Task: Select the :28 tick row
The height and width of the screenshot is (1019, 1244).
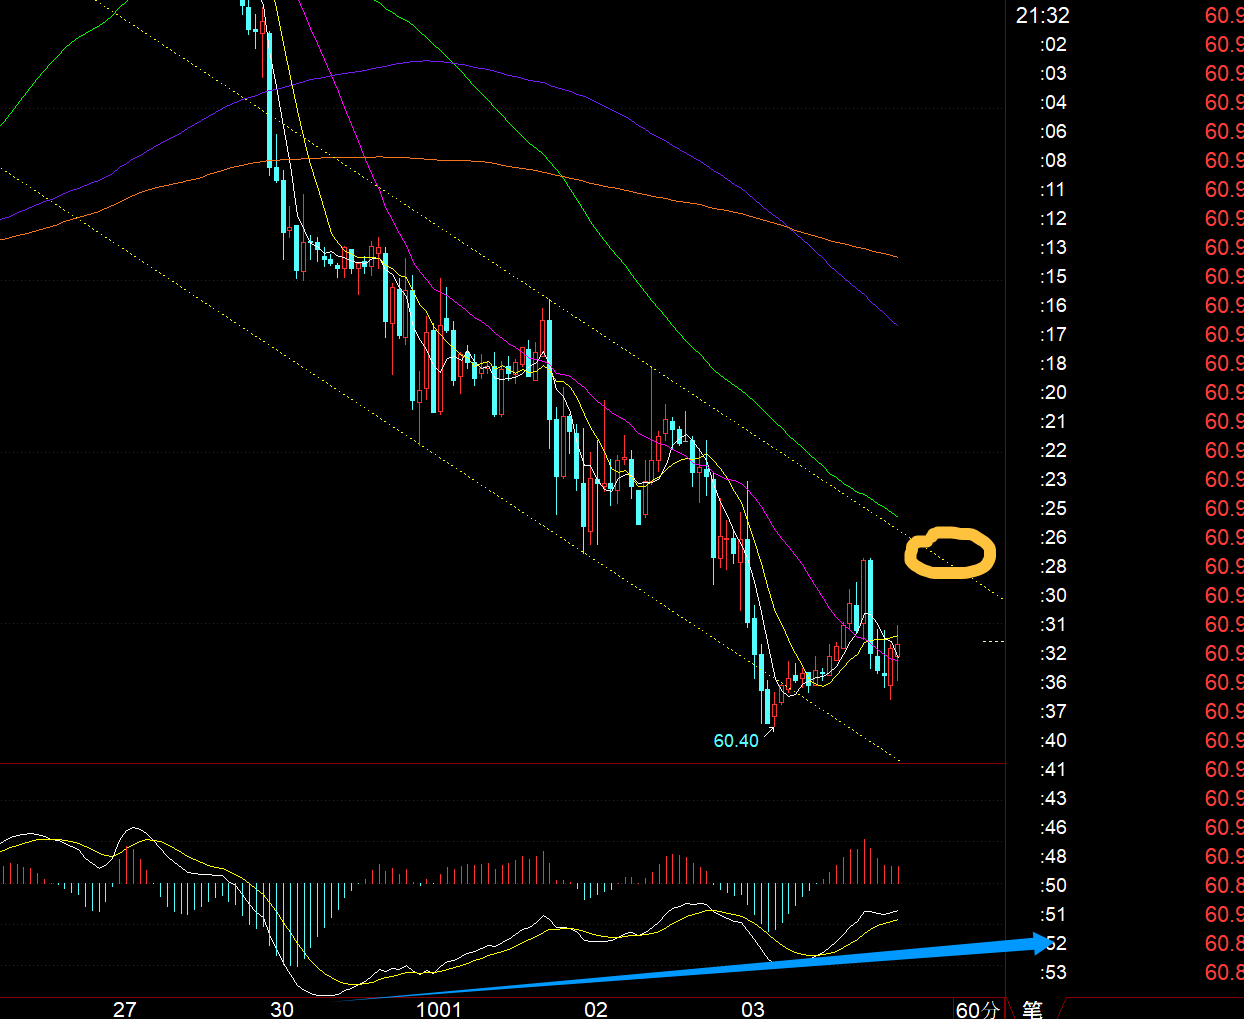Action: tap(1125, 566)
